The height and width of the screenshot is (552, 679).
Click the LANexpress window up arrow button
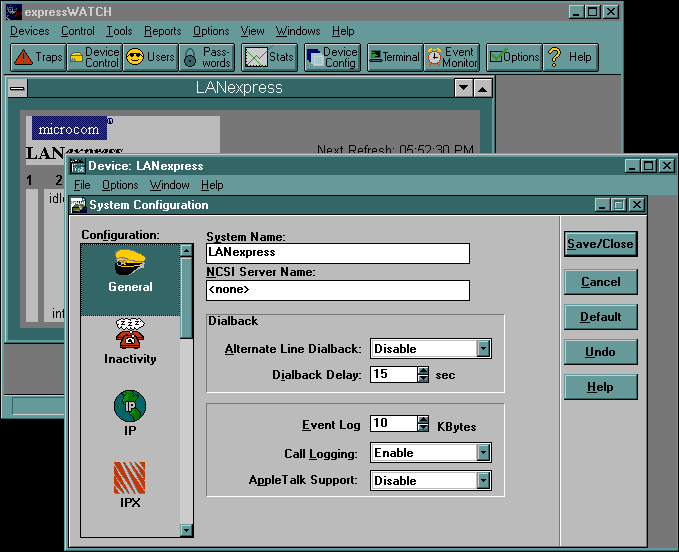point(483,88)
